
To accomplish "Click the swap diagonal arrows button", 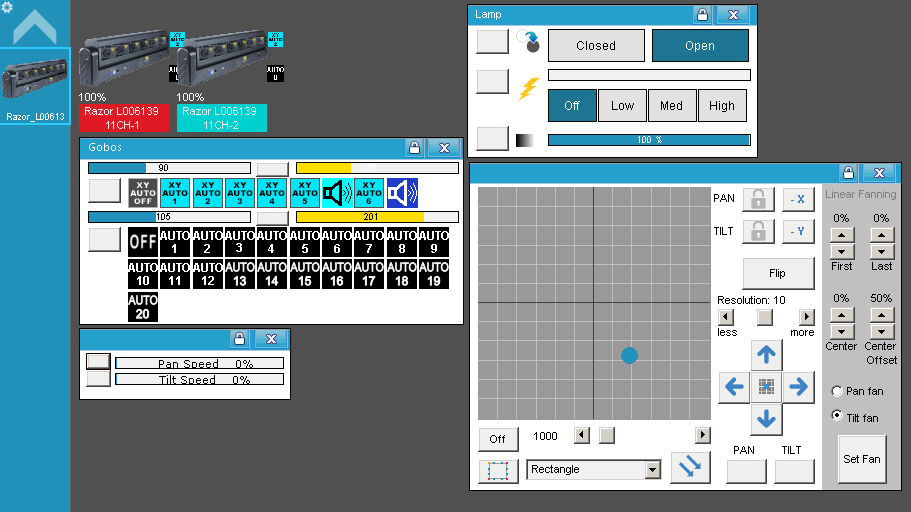I will click(690, 467).
